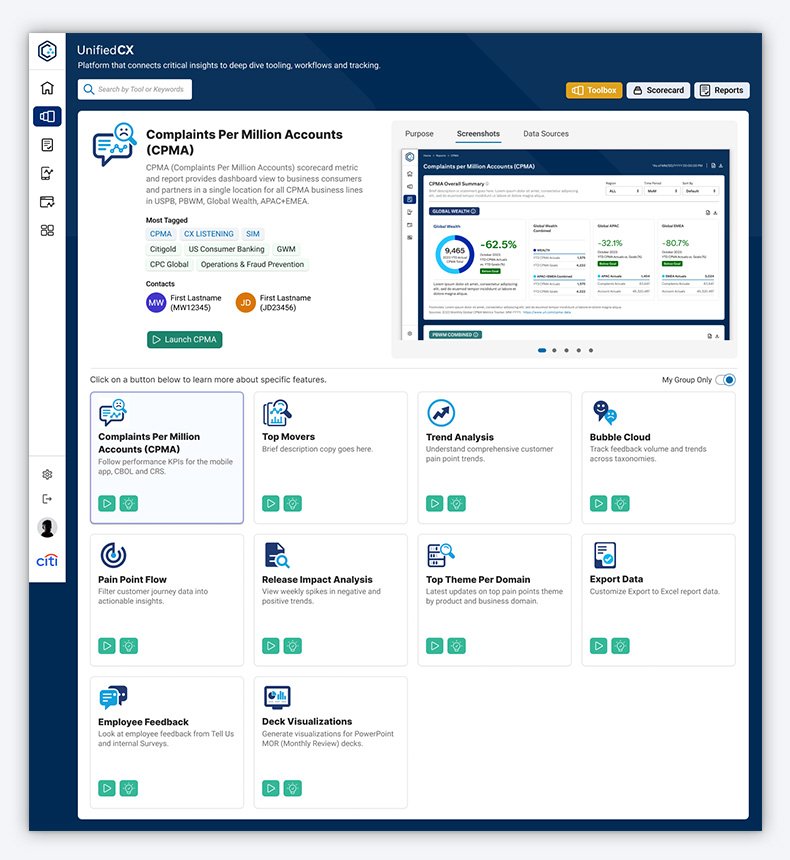This screenshot has height=860, width=790.
Task: Select the CPMA tag
Action: point(161,234)
